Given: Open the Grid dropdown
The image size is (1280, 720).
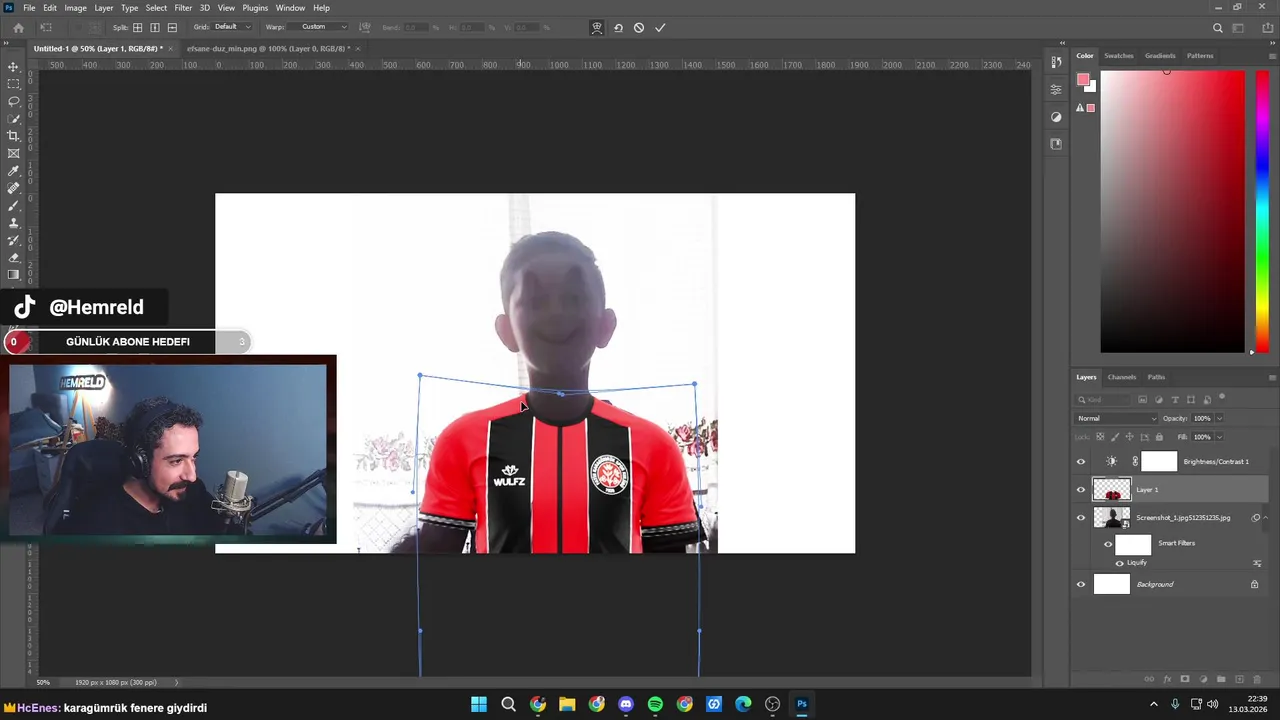Looking at the screenshot, I should [233, 27].
